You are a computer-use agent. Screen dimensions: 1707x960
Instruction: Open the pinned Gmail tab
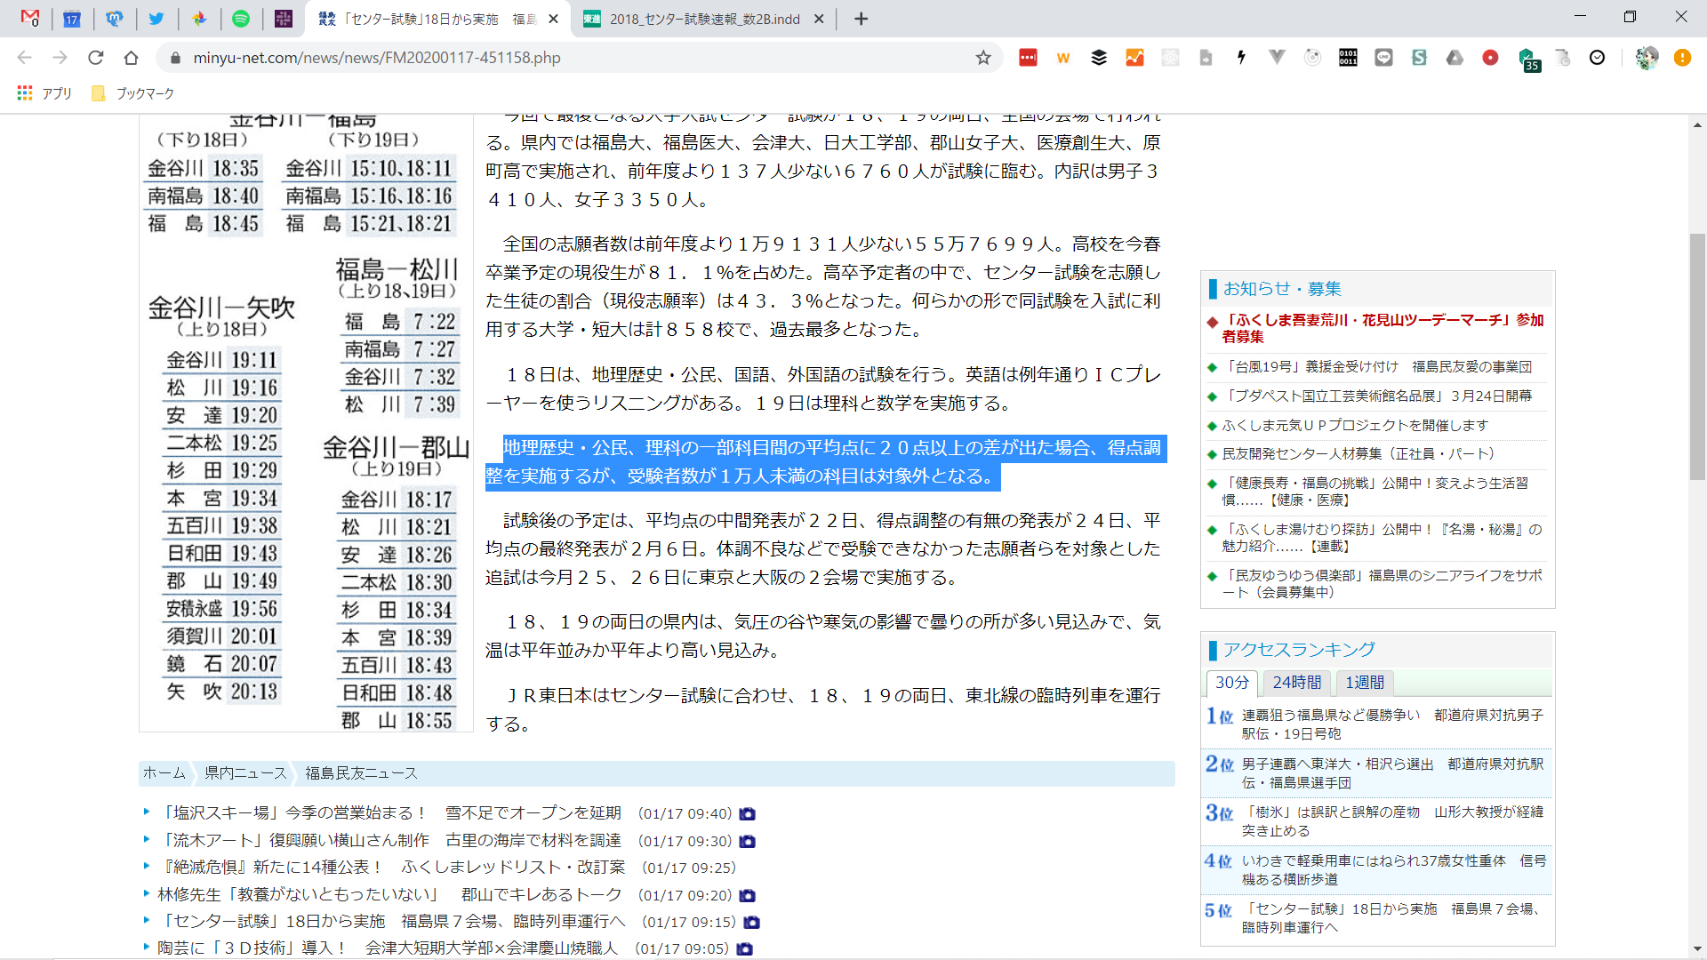click(x=30, y=19)
